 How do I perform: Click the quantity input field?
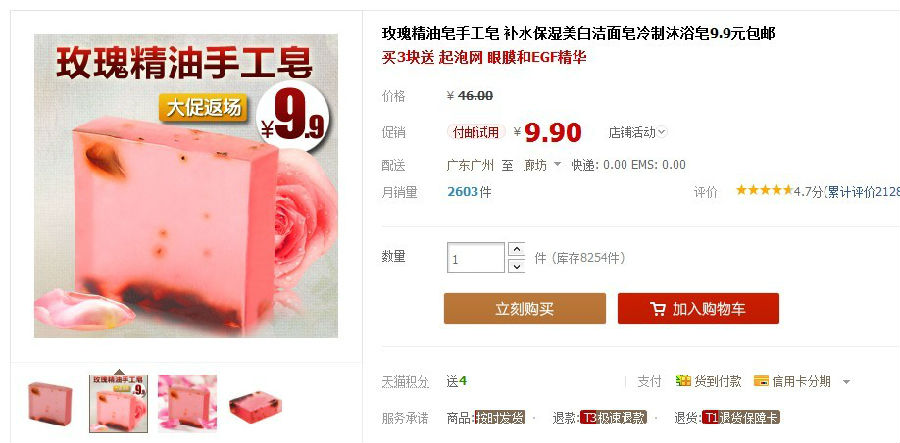pyautogui.click(x=476, y=258)
